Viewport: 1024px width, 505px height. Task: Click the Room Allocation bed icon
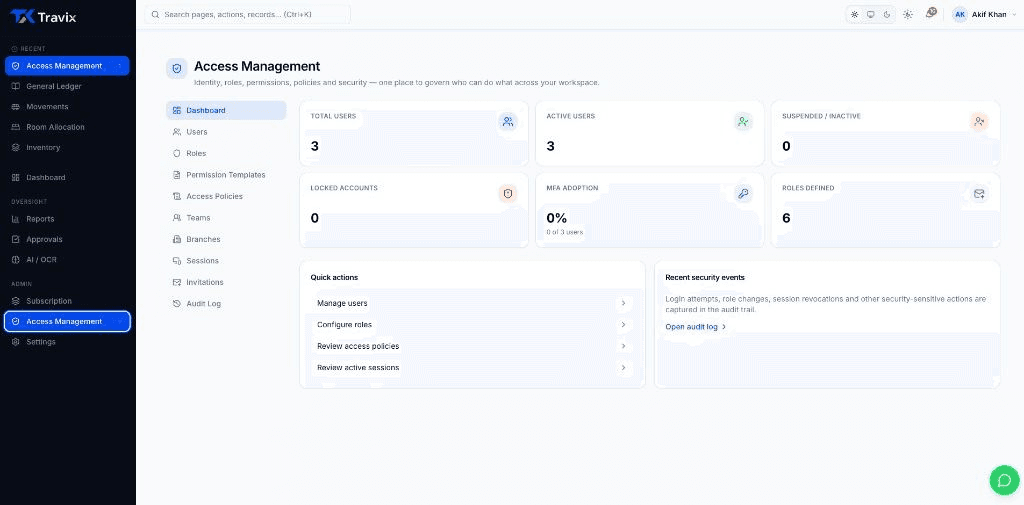[16, 127]
